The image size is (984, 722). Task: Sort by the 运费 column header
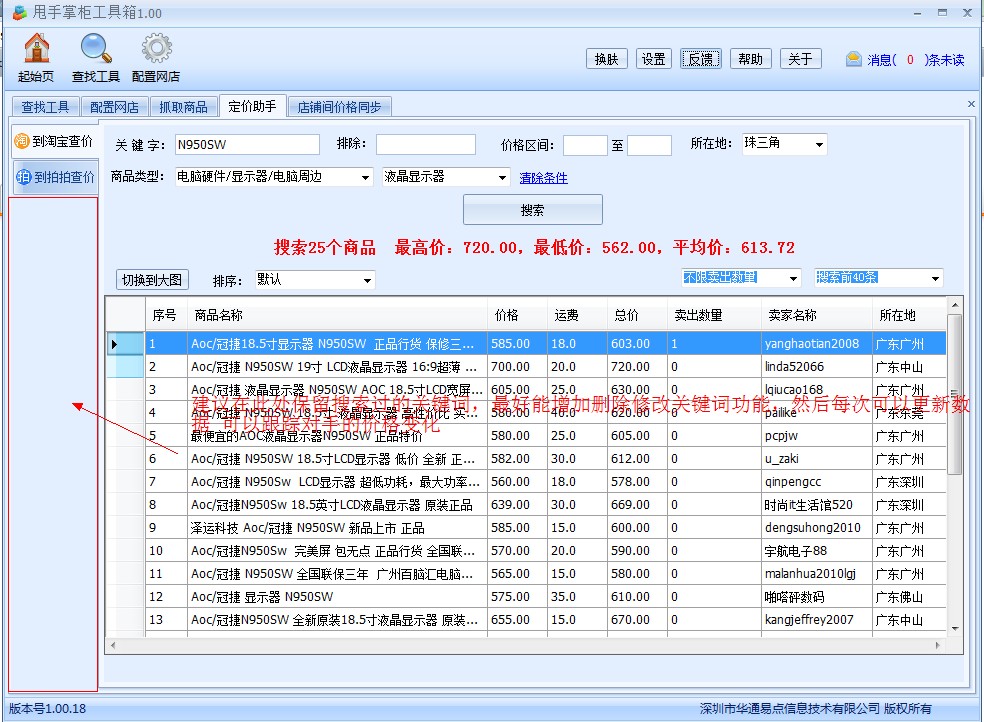pos(577,315)
